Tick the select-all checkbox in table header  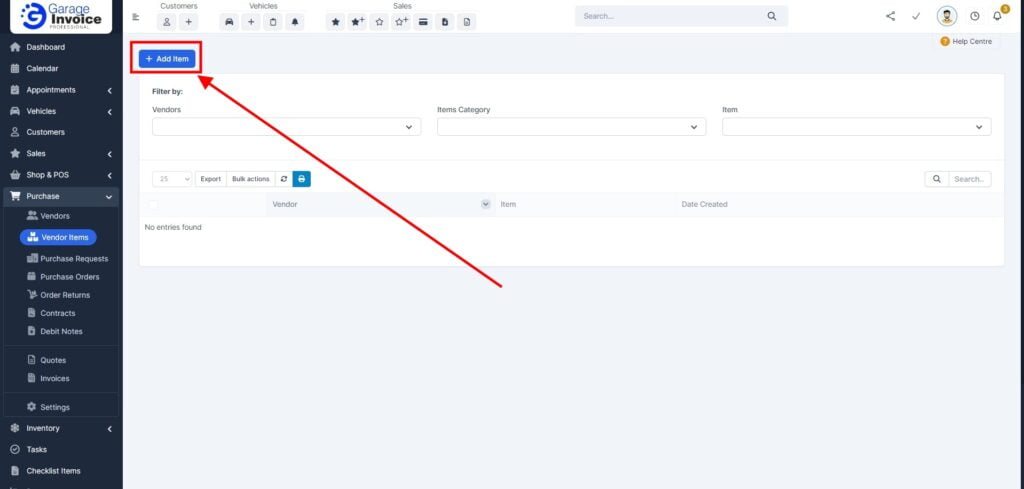coord(153,204)
